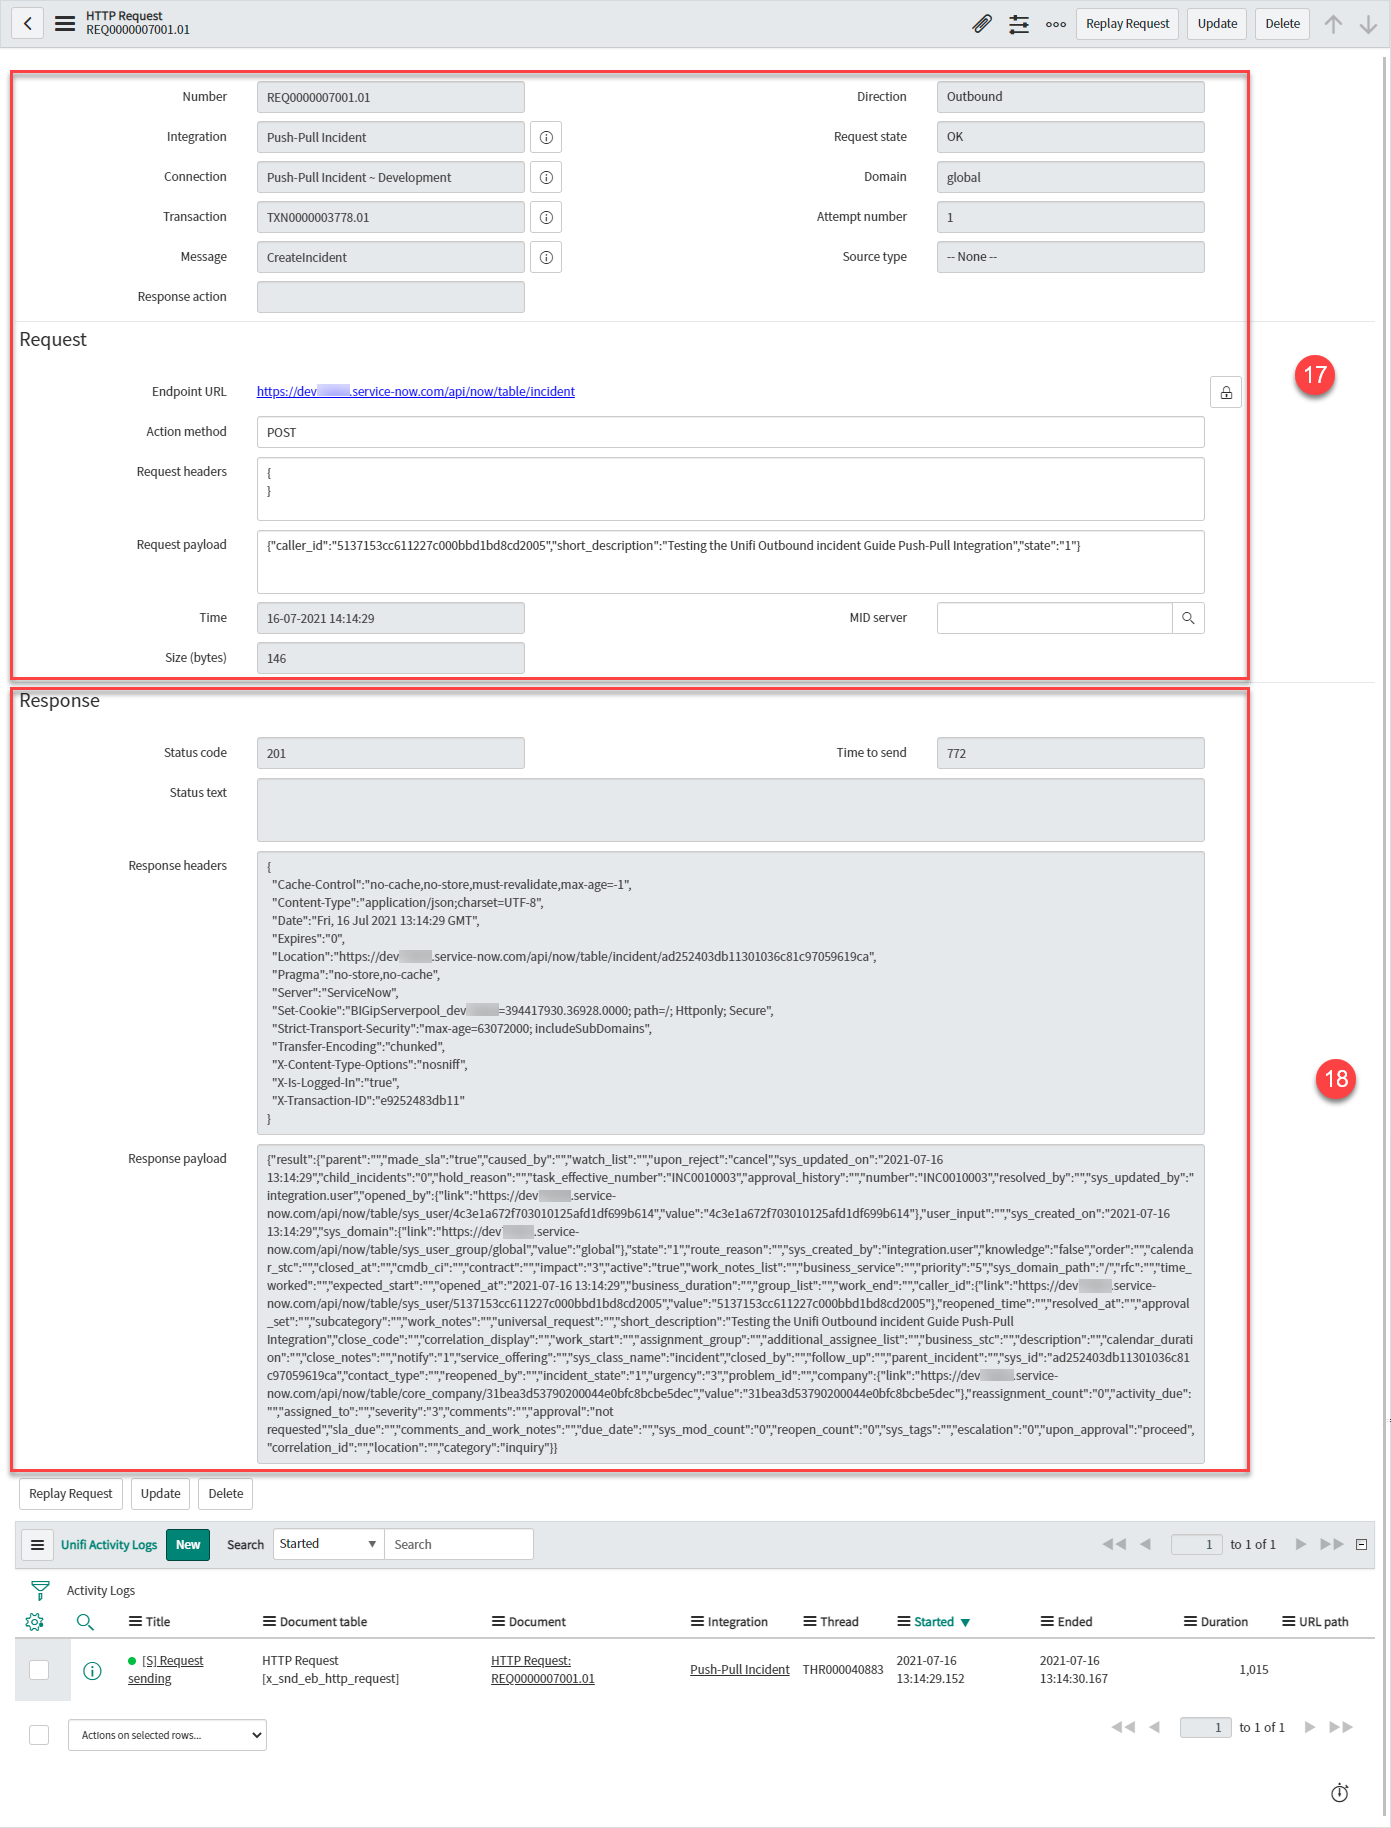Collapse the Unifi Activity Logs list
The image size is (1391, 1828).
[1361, 1544]
